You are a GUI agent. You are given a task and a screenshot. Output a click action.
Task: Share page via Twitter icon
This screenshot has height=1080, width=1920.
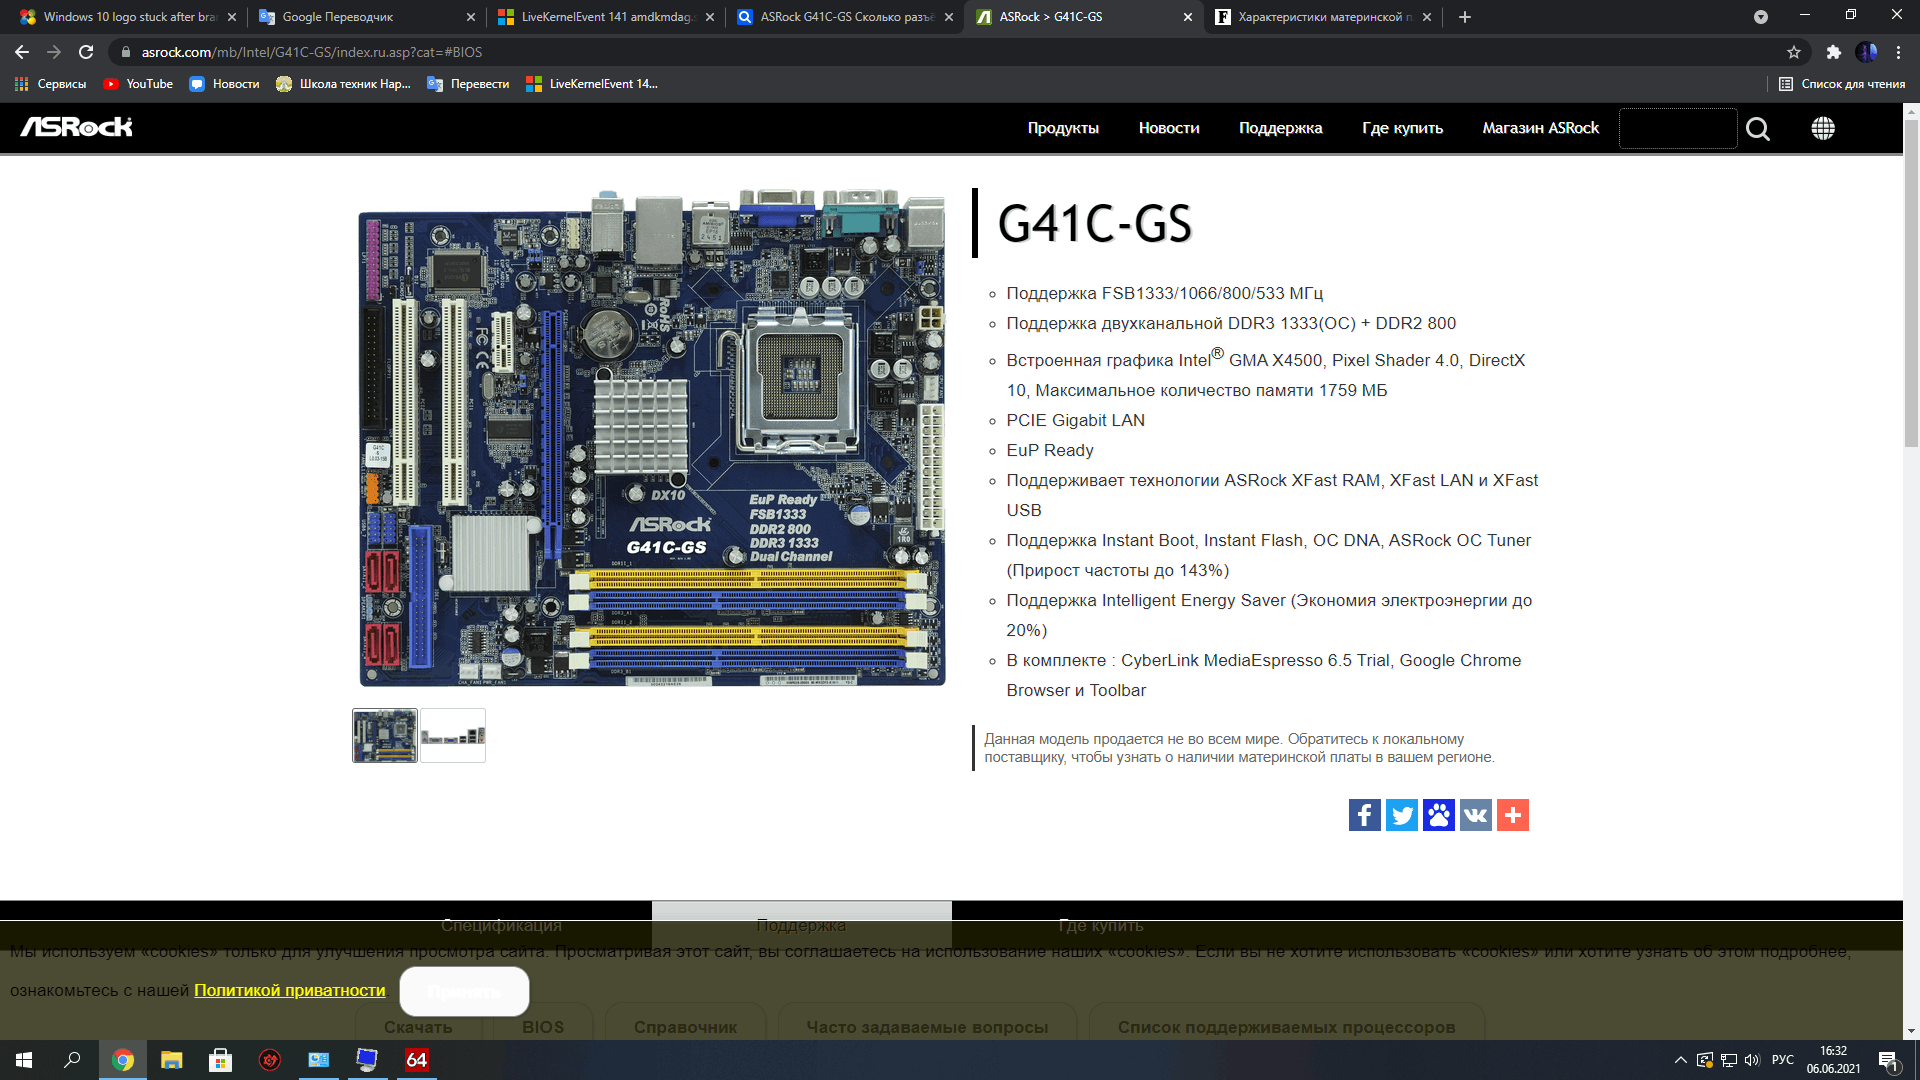coord(1401,815)
